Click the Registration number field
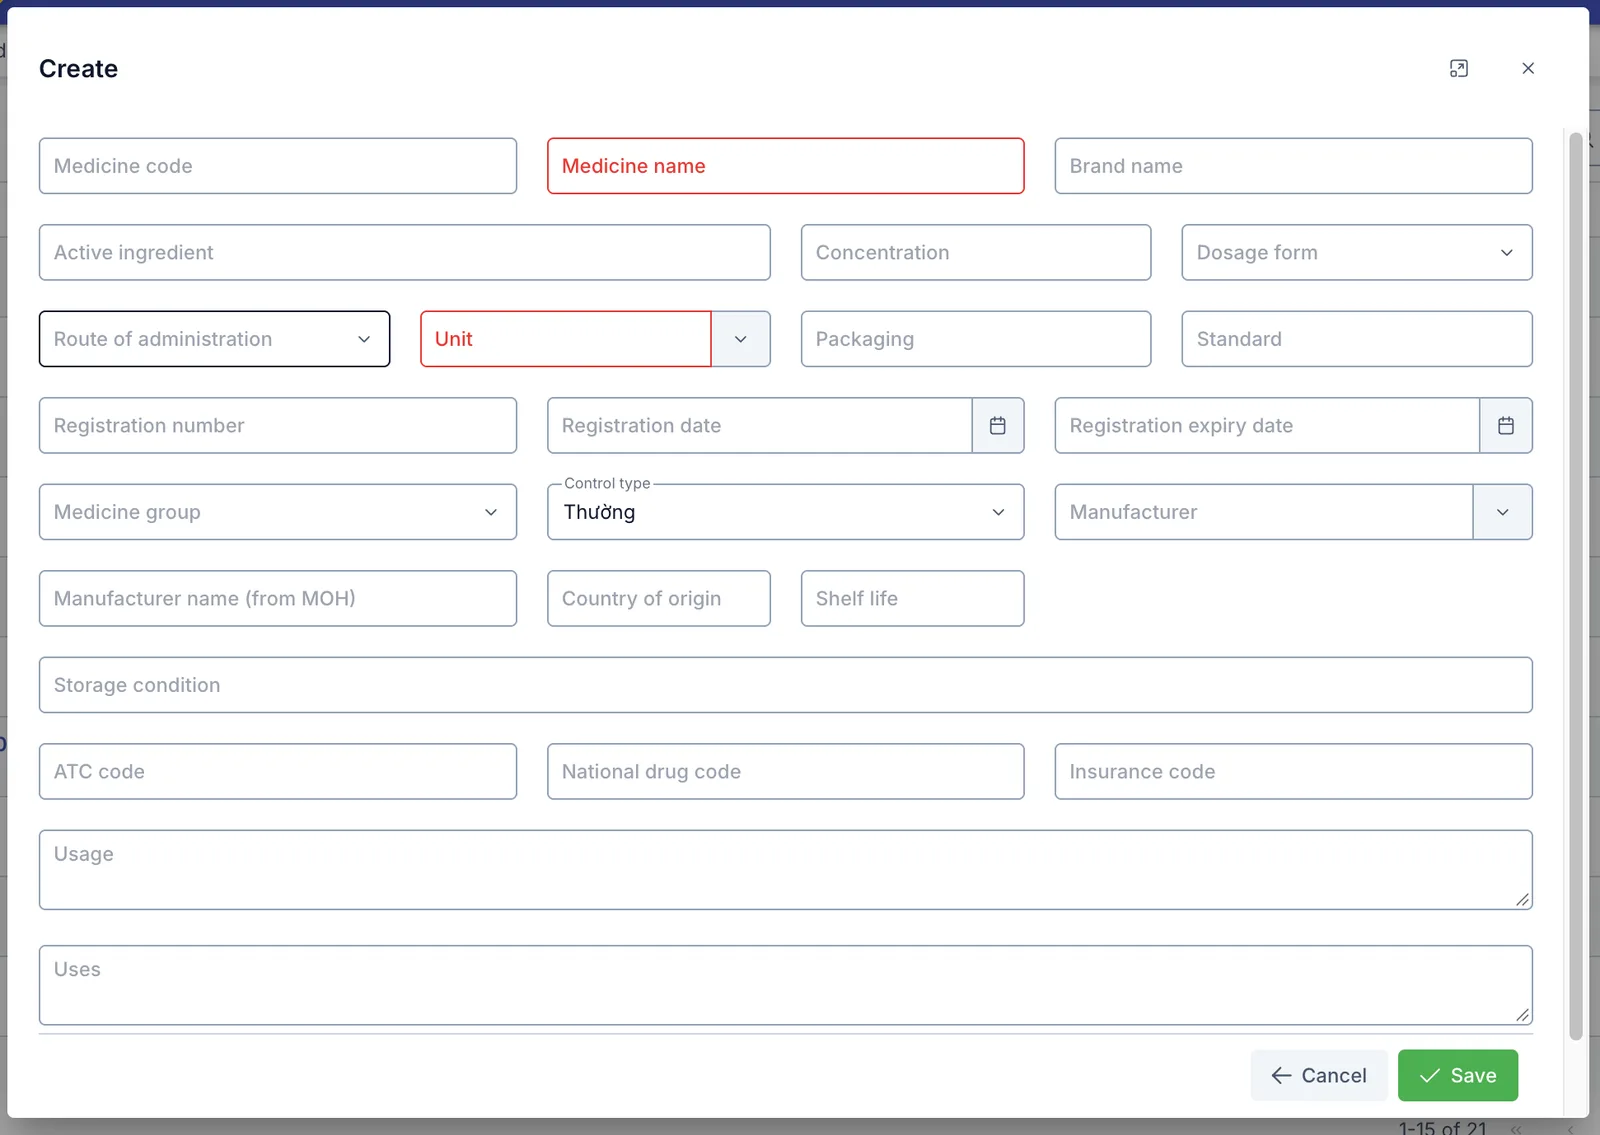 tap(278, 426)
